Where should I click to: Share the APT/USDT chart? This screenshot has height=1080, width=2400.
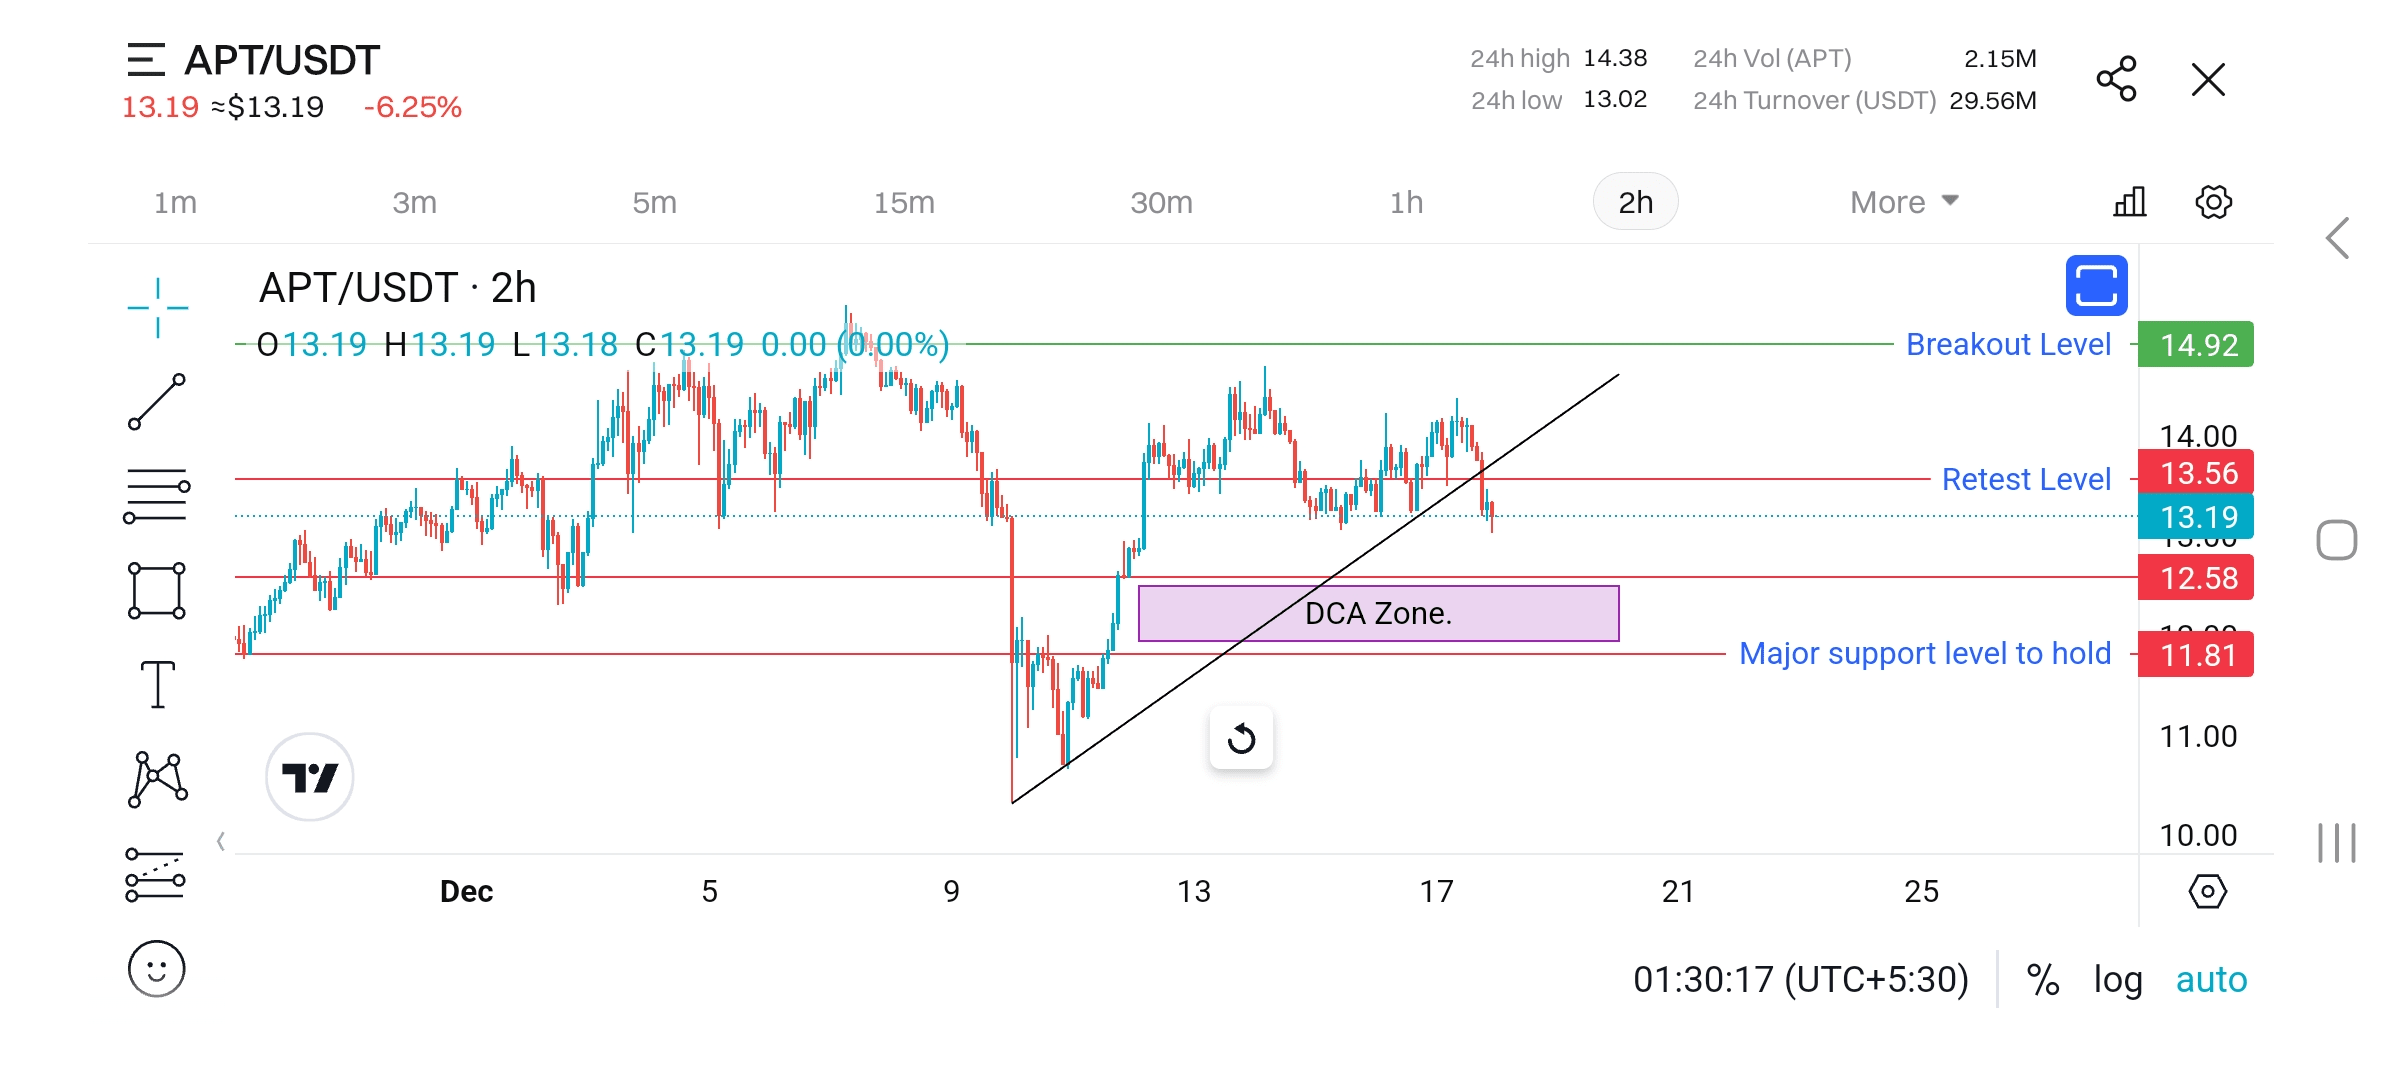pos(2116,79)
